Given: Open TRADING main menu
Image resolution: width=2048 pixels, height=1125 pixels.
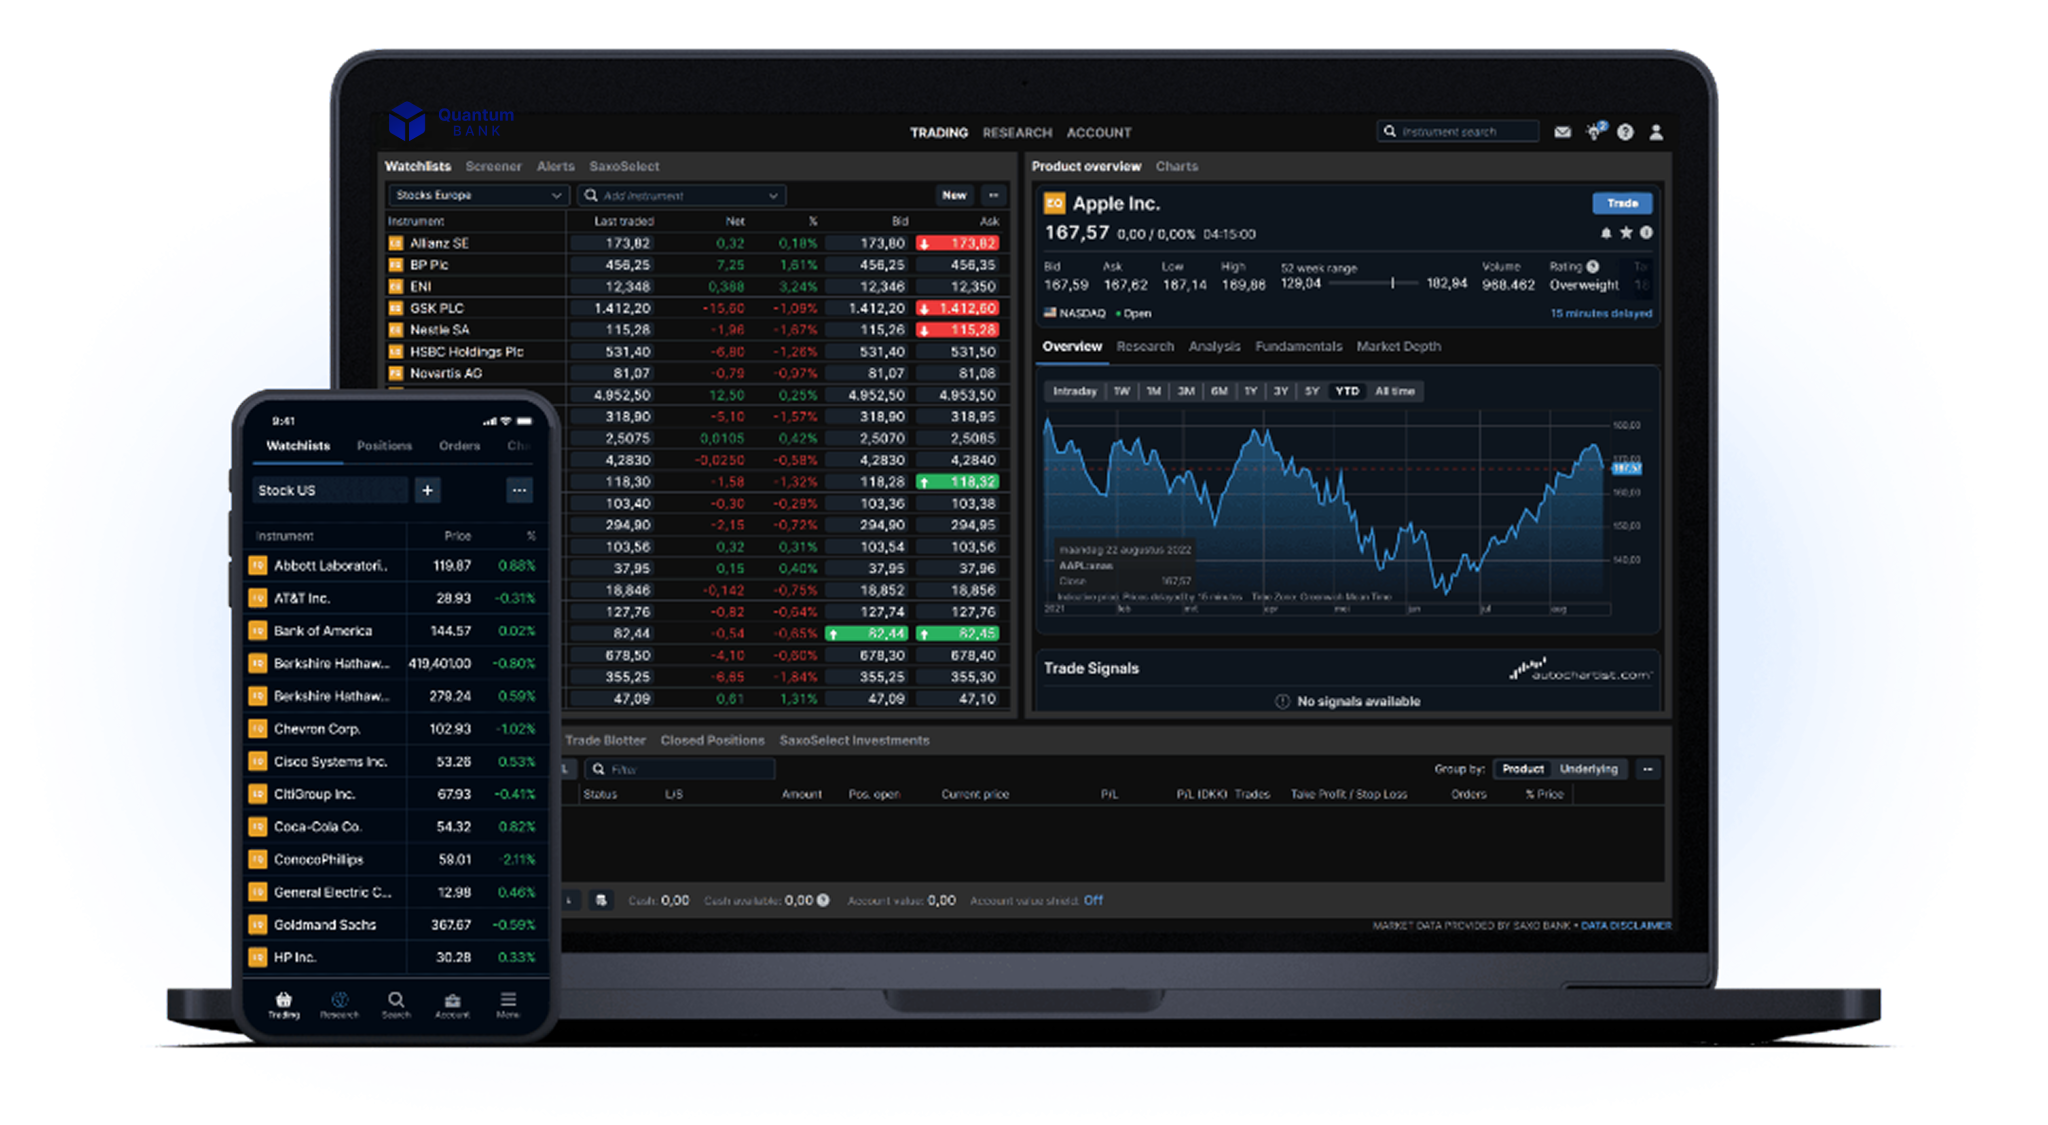Looking at the screenshot, I should tap(938, 132).
